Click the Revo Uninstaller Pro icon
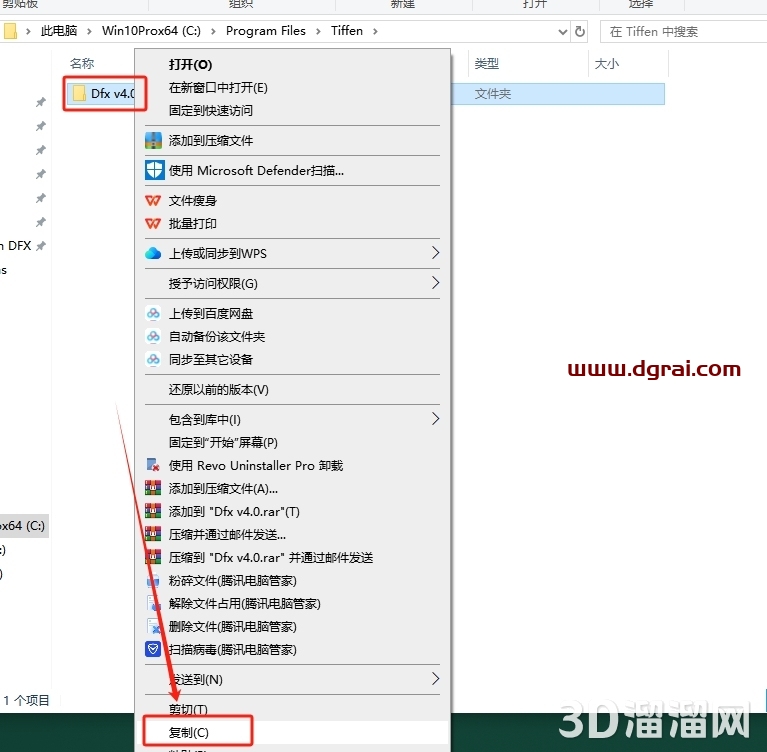This screenshot has height=752, width=767. [153, 465]
